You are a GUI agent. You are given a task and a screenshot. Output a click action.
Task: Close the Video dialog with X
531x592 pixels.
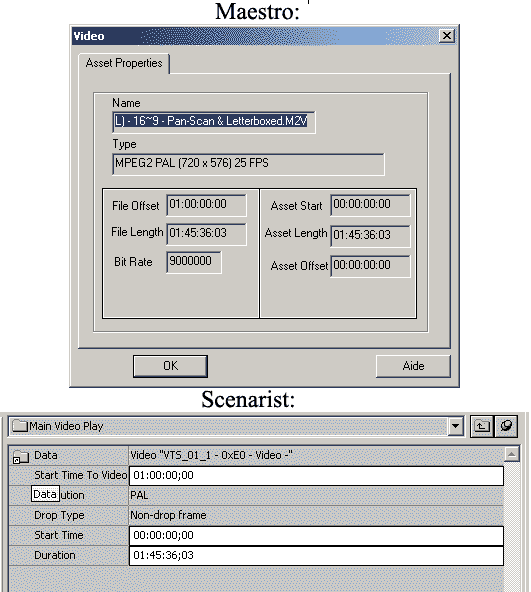(x=447, y=36)
